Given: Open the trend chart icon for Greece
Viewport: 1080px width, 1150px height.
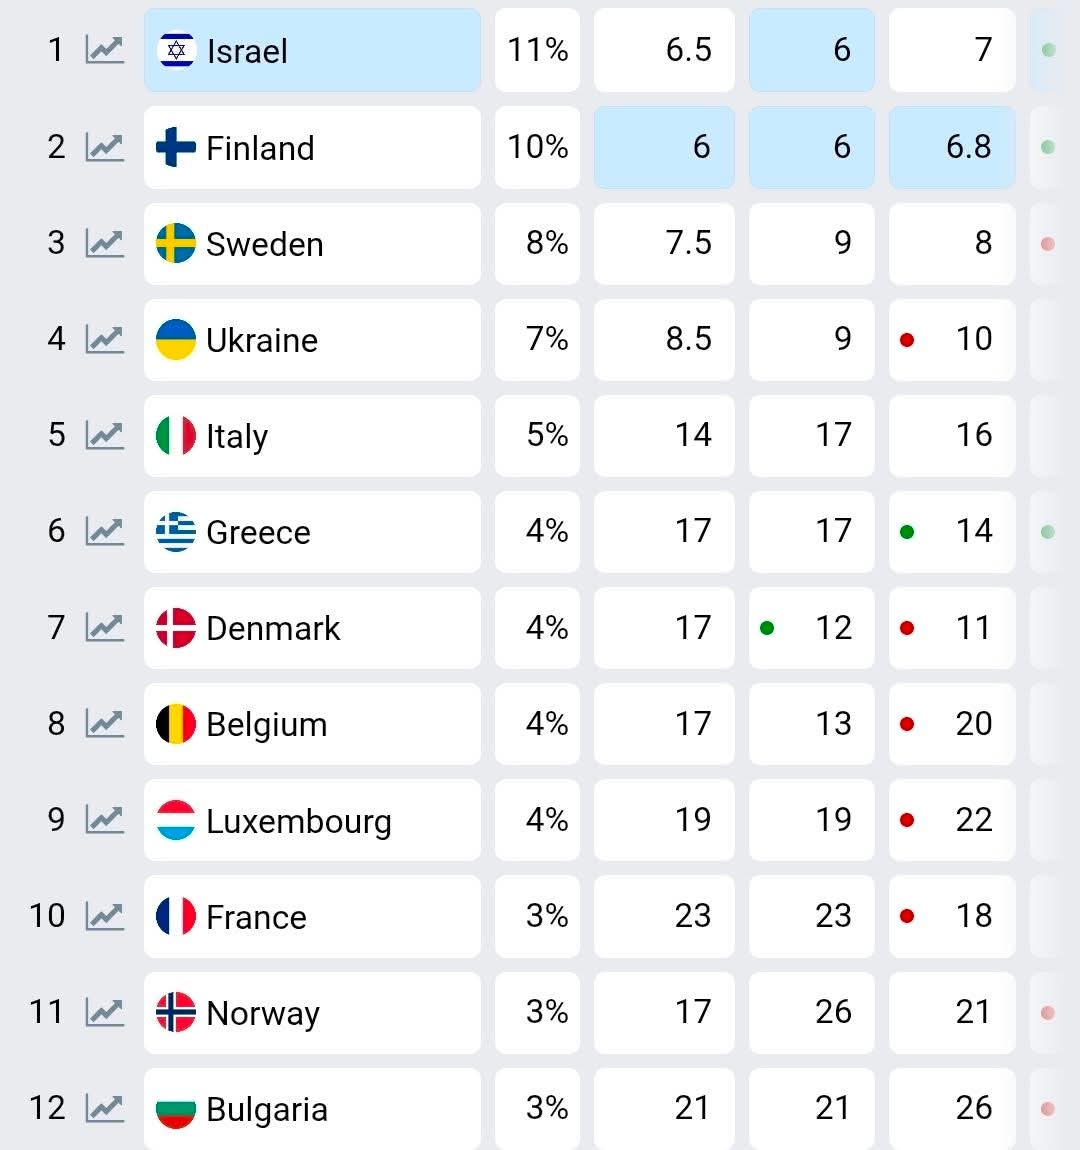Looking at the screenshot, I should 104,531.
